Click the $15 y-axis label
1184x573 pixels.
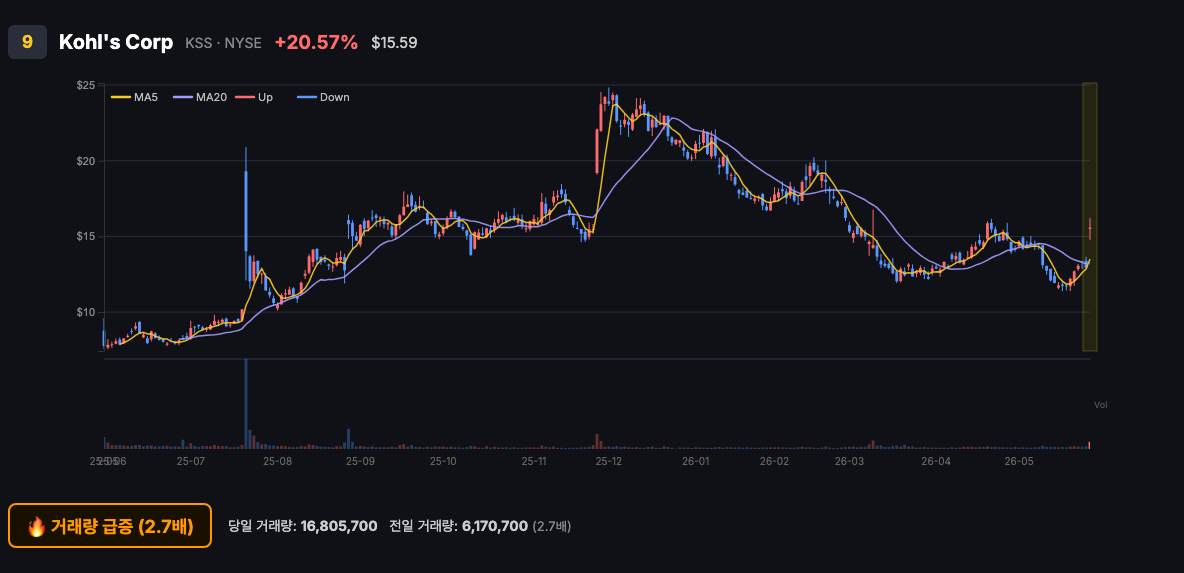[x=85, y=236]
